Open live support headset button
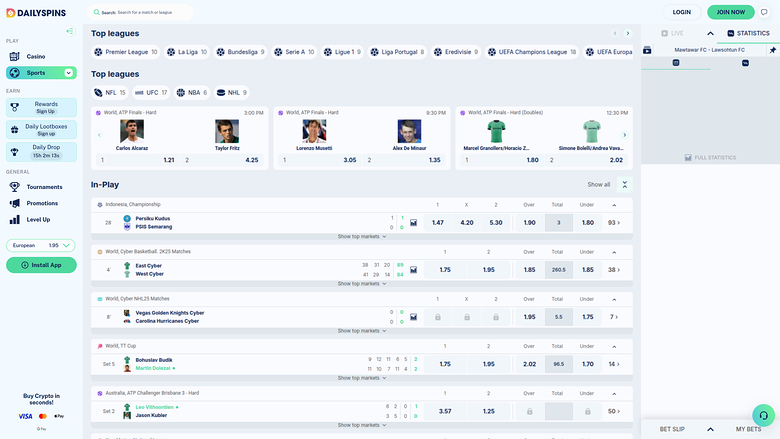 coord(764,415)
